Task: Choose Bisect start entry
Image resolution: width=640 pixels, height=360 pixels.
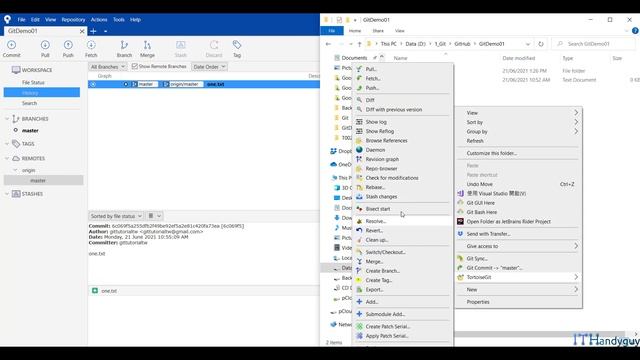Action: tap(403, 209)
